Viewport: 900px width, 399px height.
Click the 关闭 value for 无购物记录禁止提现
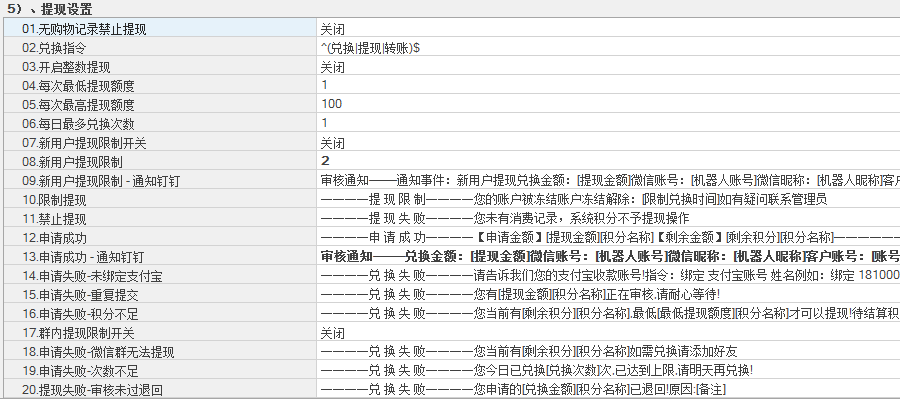coord(333,29)
